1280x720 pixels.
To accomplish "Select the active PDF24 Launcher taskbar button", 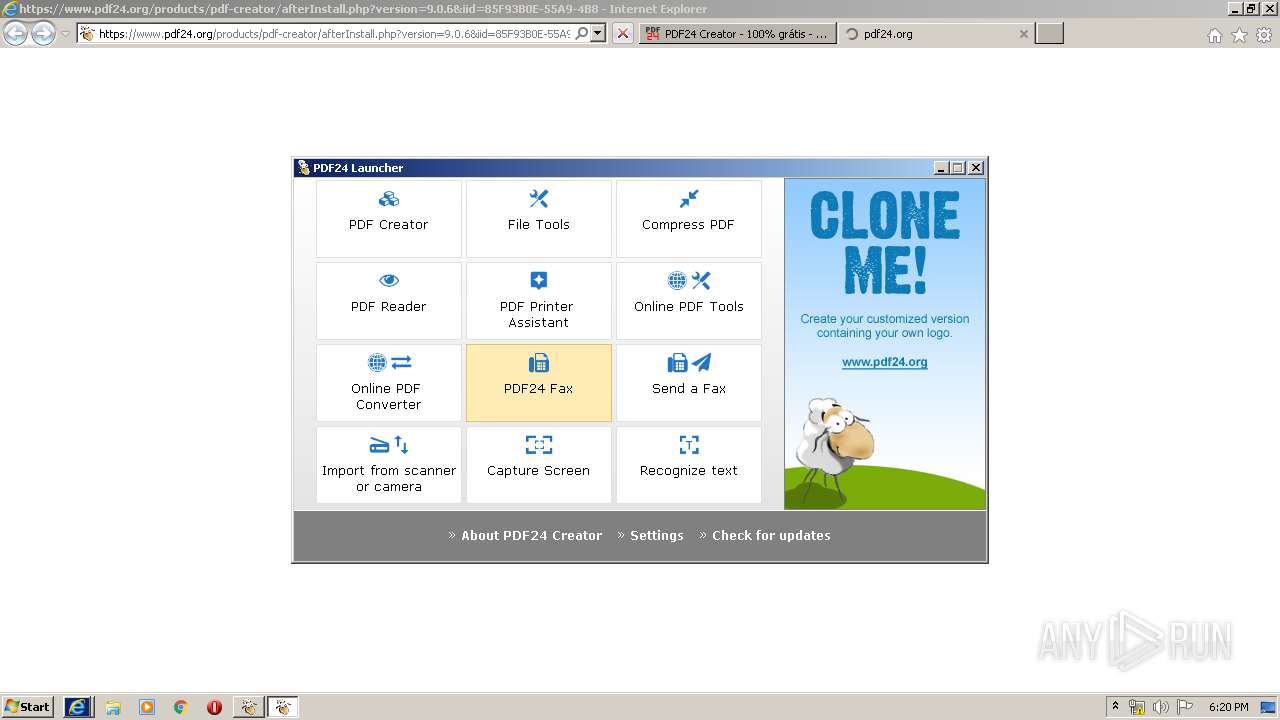I will click(x=282, y=707).
